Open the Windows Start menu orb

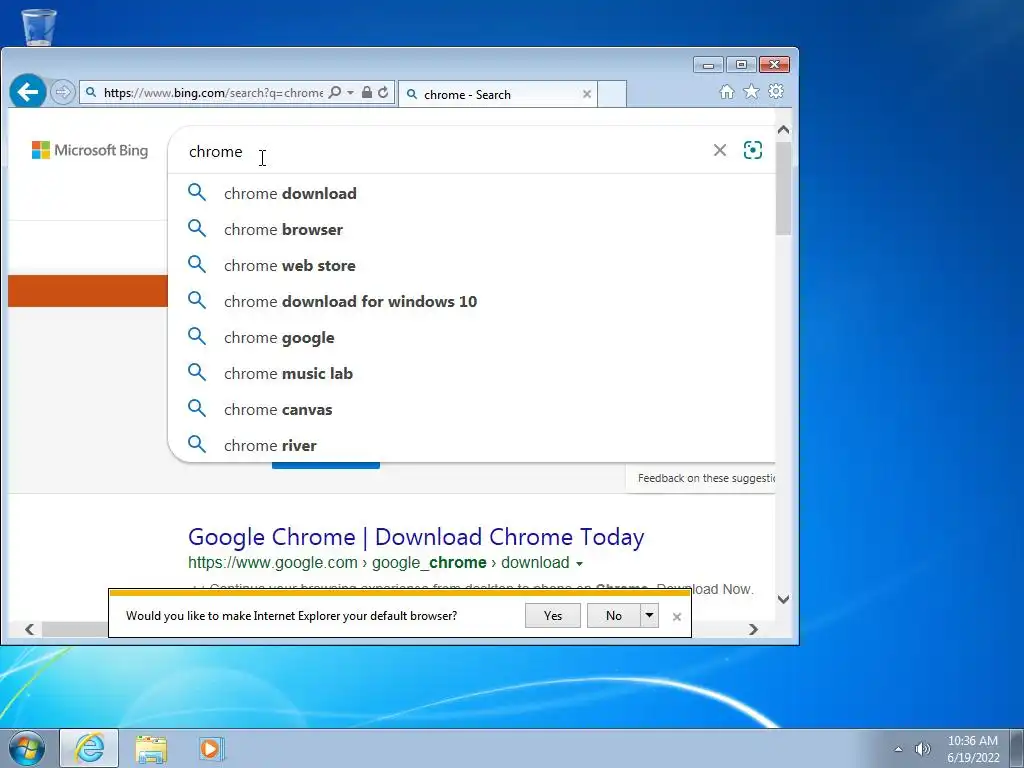click(x=27, y=748)
